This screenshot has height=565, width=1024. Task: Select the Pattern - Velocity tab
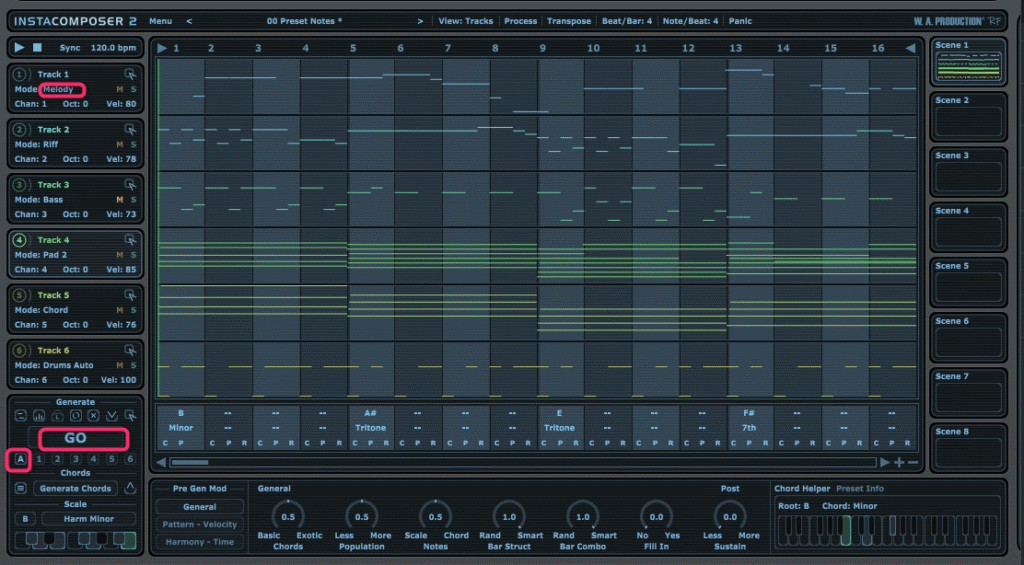pyautogui.click(x=200, y=525)
